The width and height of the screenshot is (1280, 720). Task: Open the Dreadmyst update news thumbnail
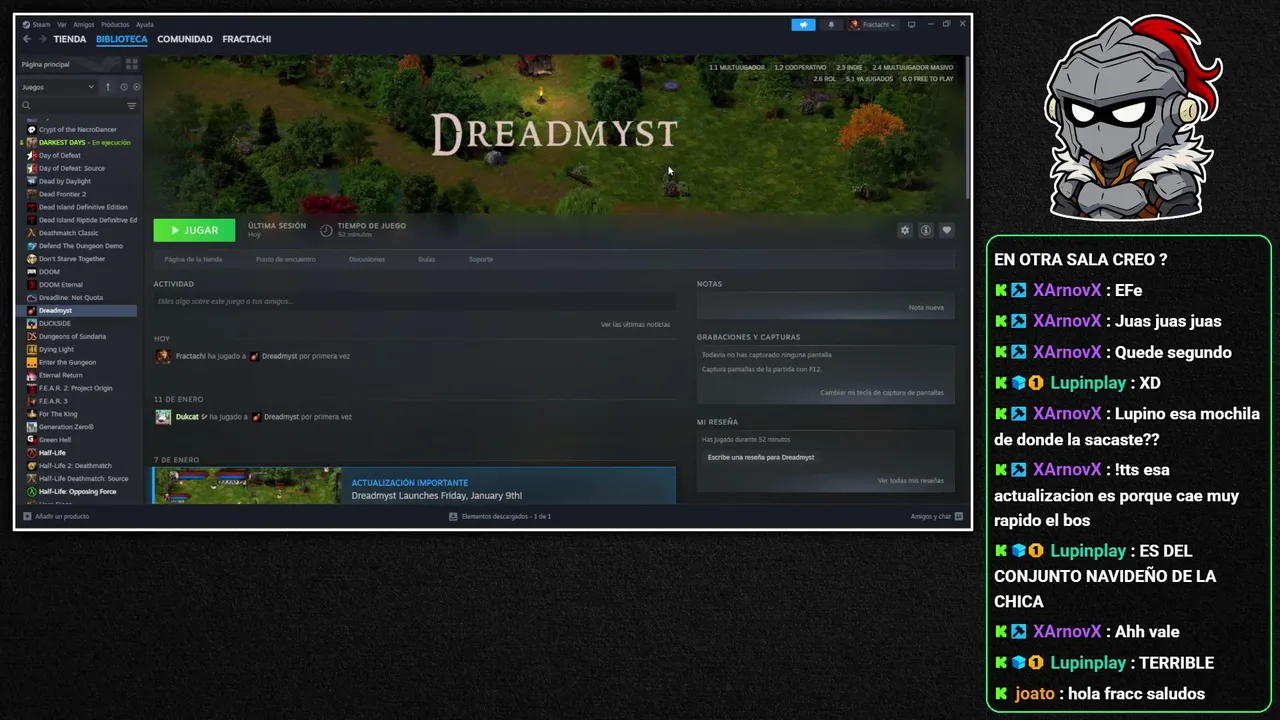tap(247, 486)
